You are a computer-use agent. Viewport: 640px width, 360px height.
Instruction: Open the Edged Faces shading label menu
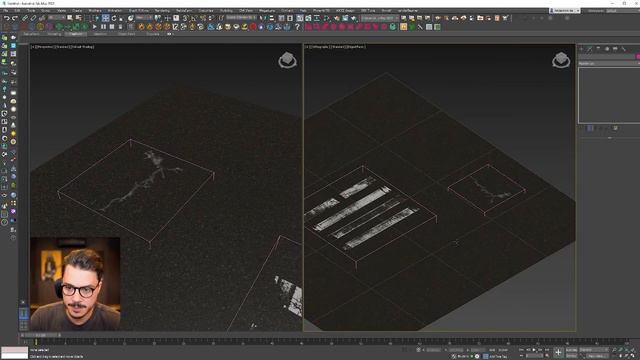pyautogui.click(x=355, y=47)
